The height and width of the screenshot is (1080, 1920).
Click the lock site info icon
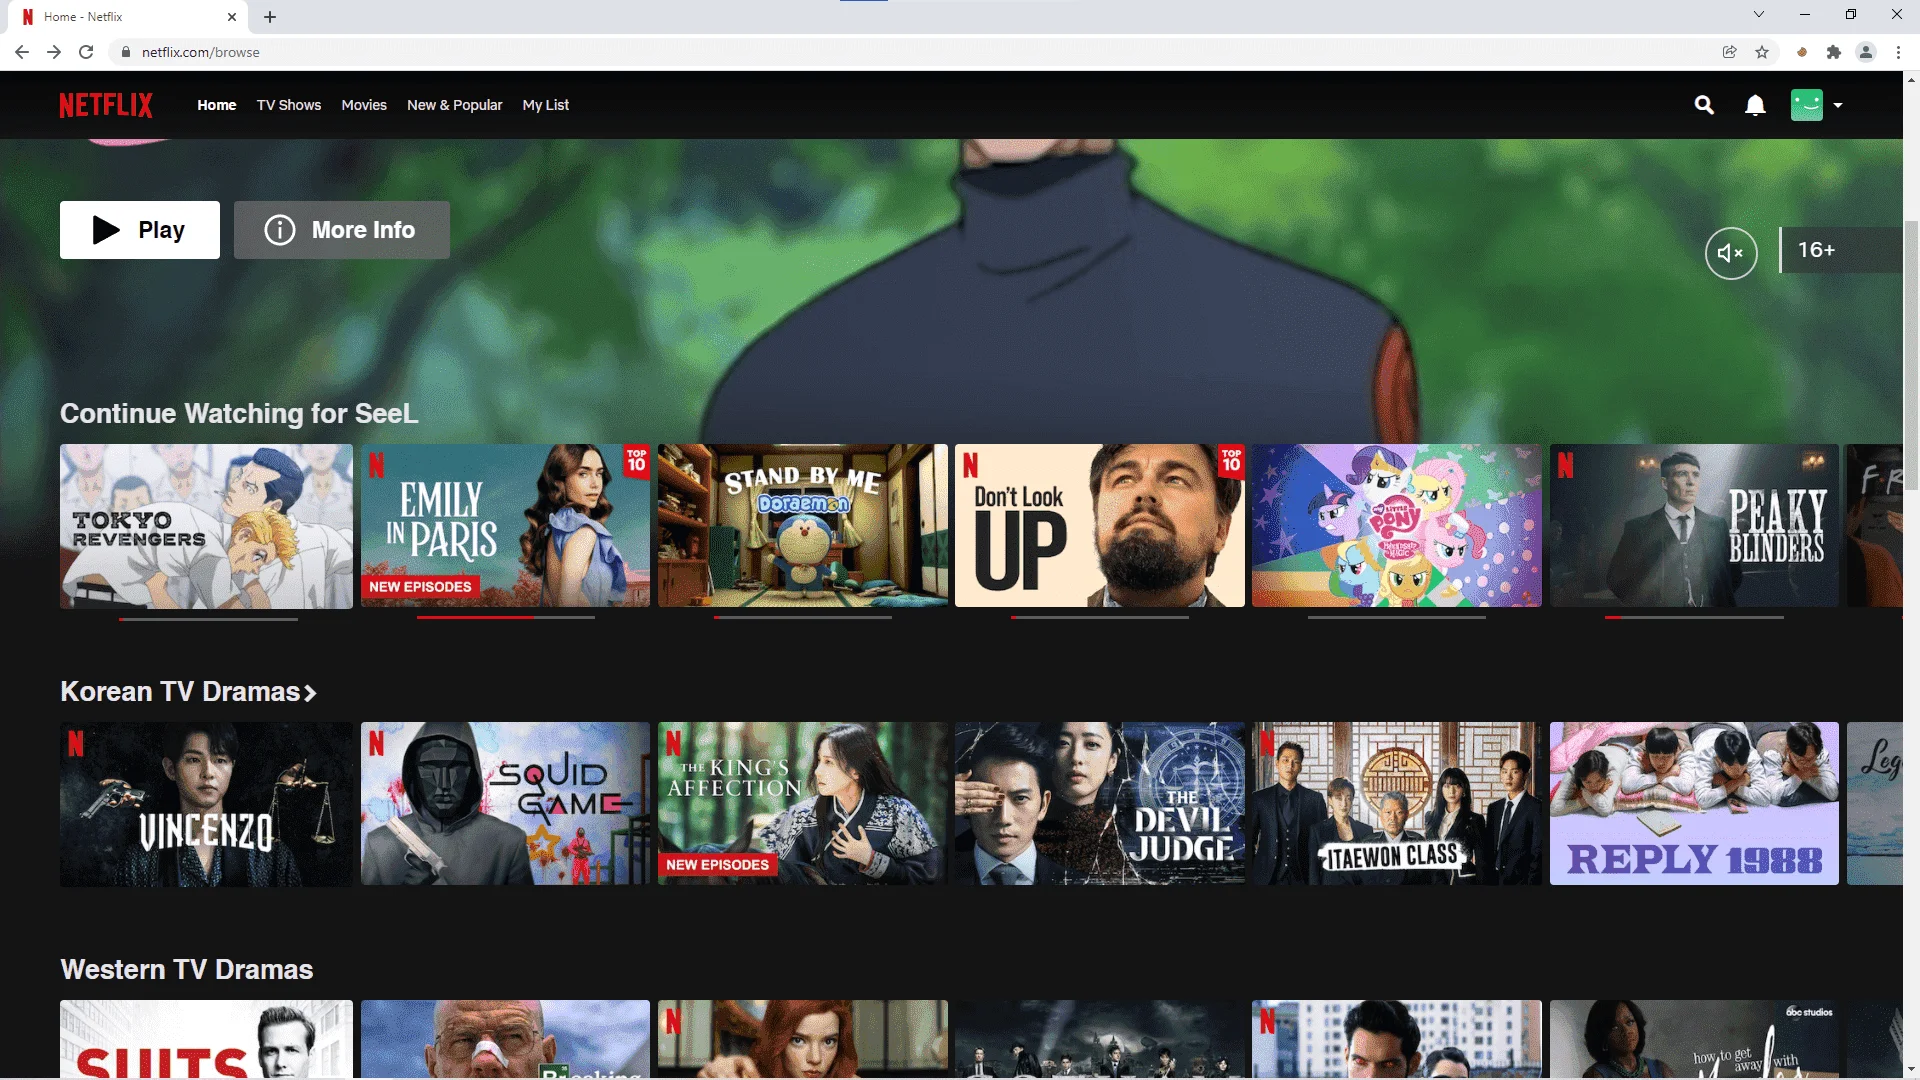coord(125,52)
